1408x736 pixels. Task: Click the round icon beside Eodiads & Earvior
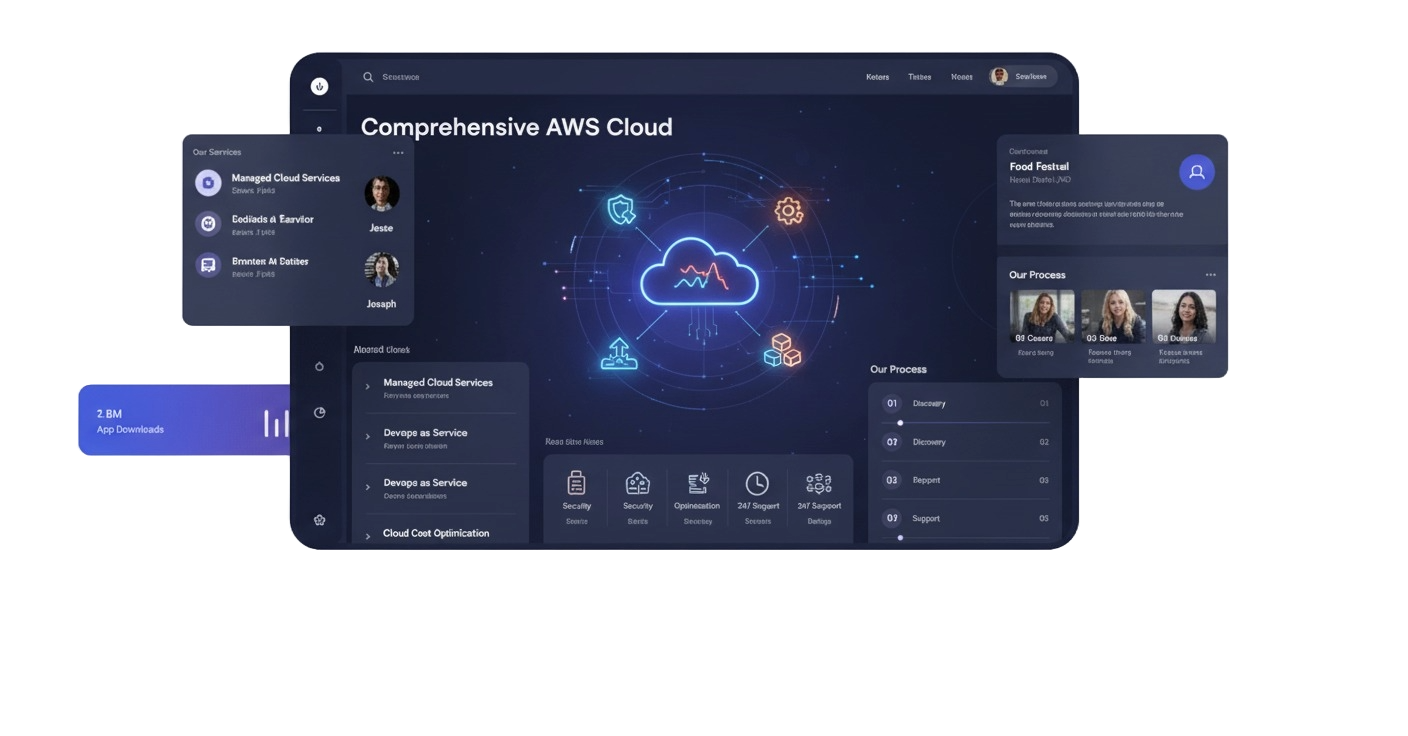coord(208,224)
